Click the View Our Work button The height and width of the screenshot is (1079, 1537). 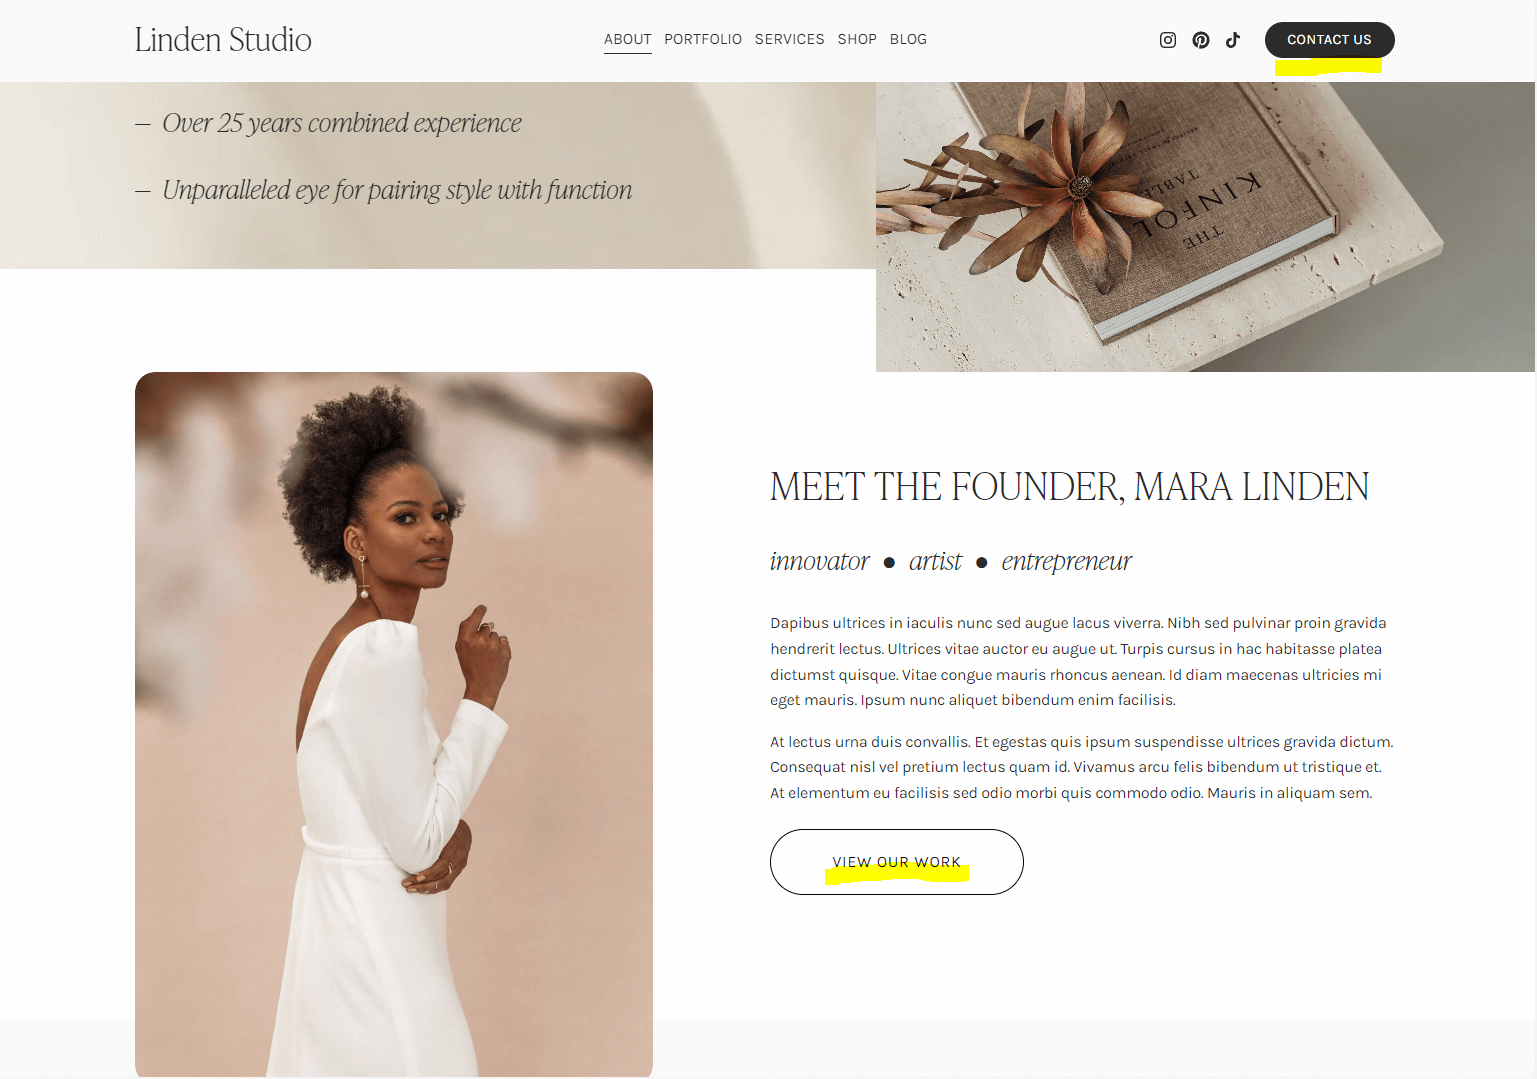point(897,862)
